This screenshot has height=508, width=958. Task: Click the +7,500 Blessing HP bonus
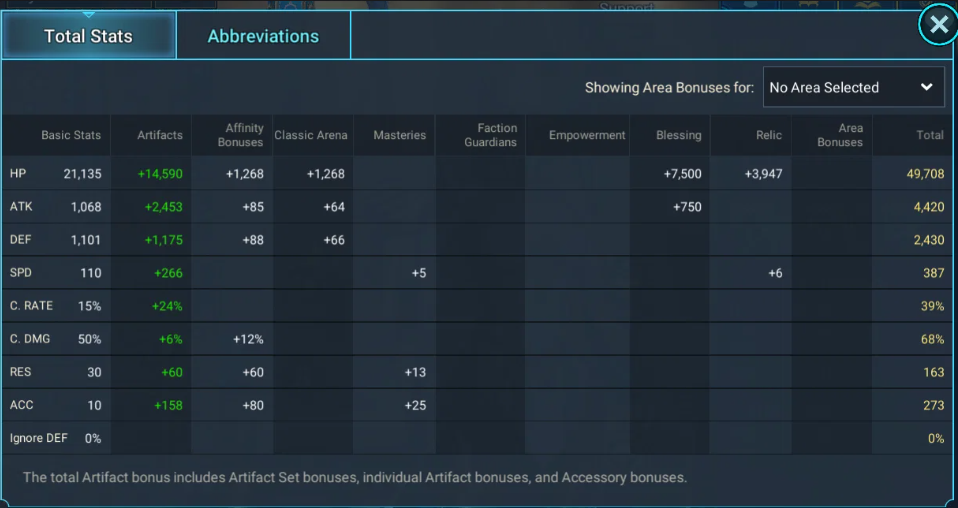click(682, 174)
